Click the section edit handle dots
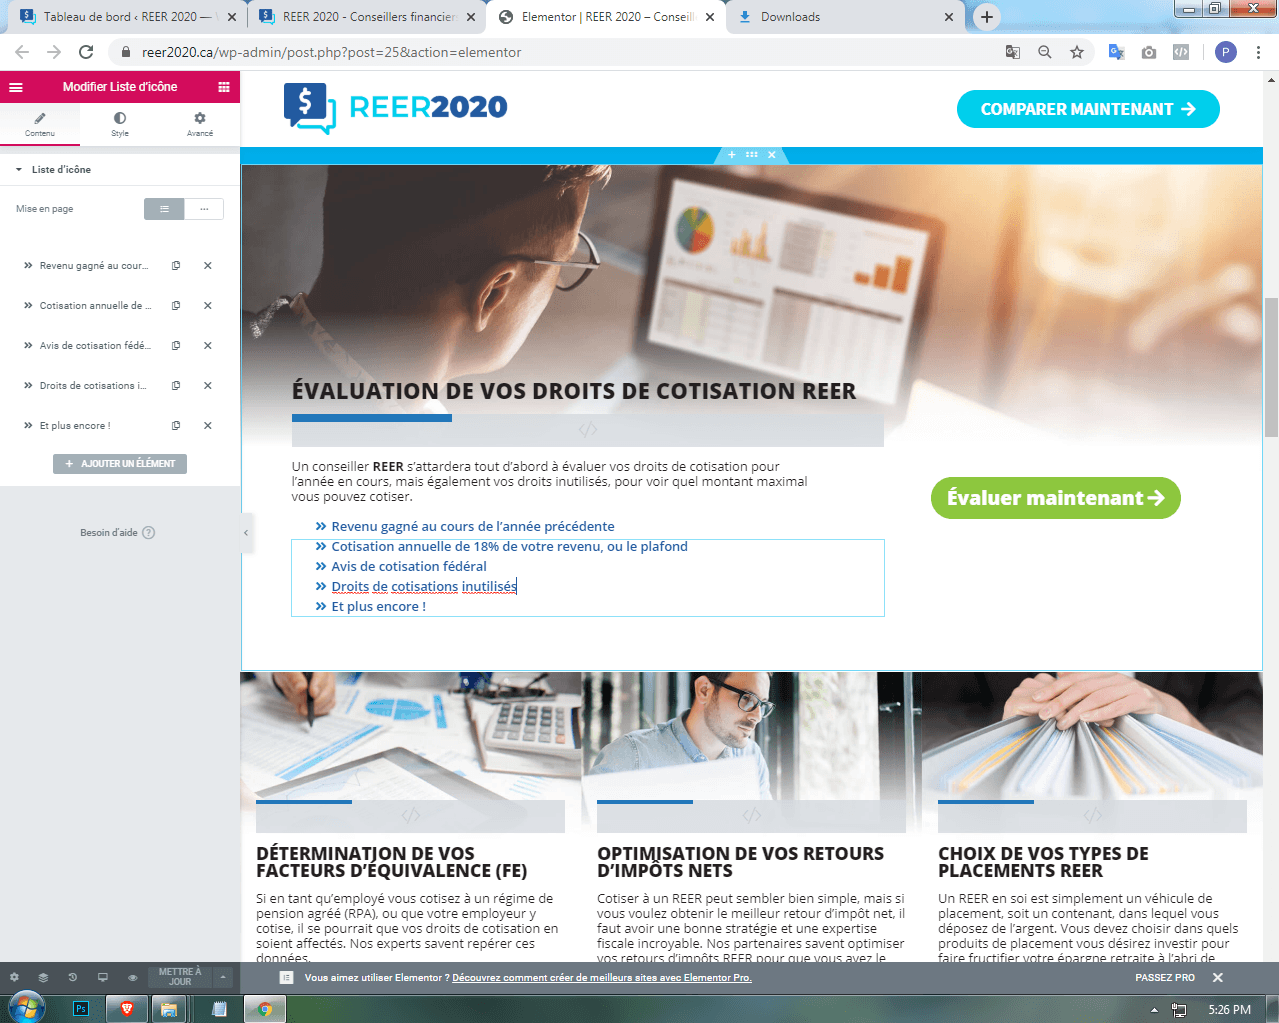The height and width of the screenshot is (1023, 1279). click(x=751, y=155)
